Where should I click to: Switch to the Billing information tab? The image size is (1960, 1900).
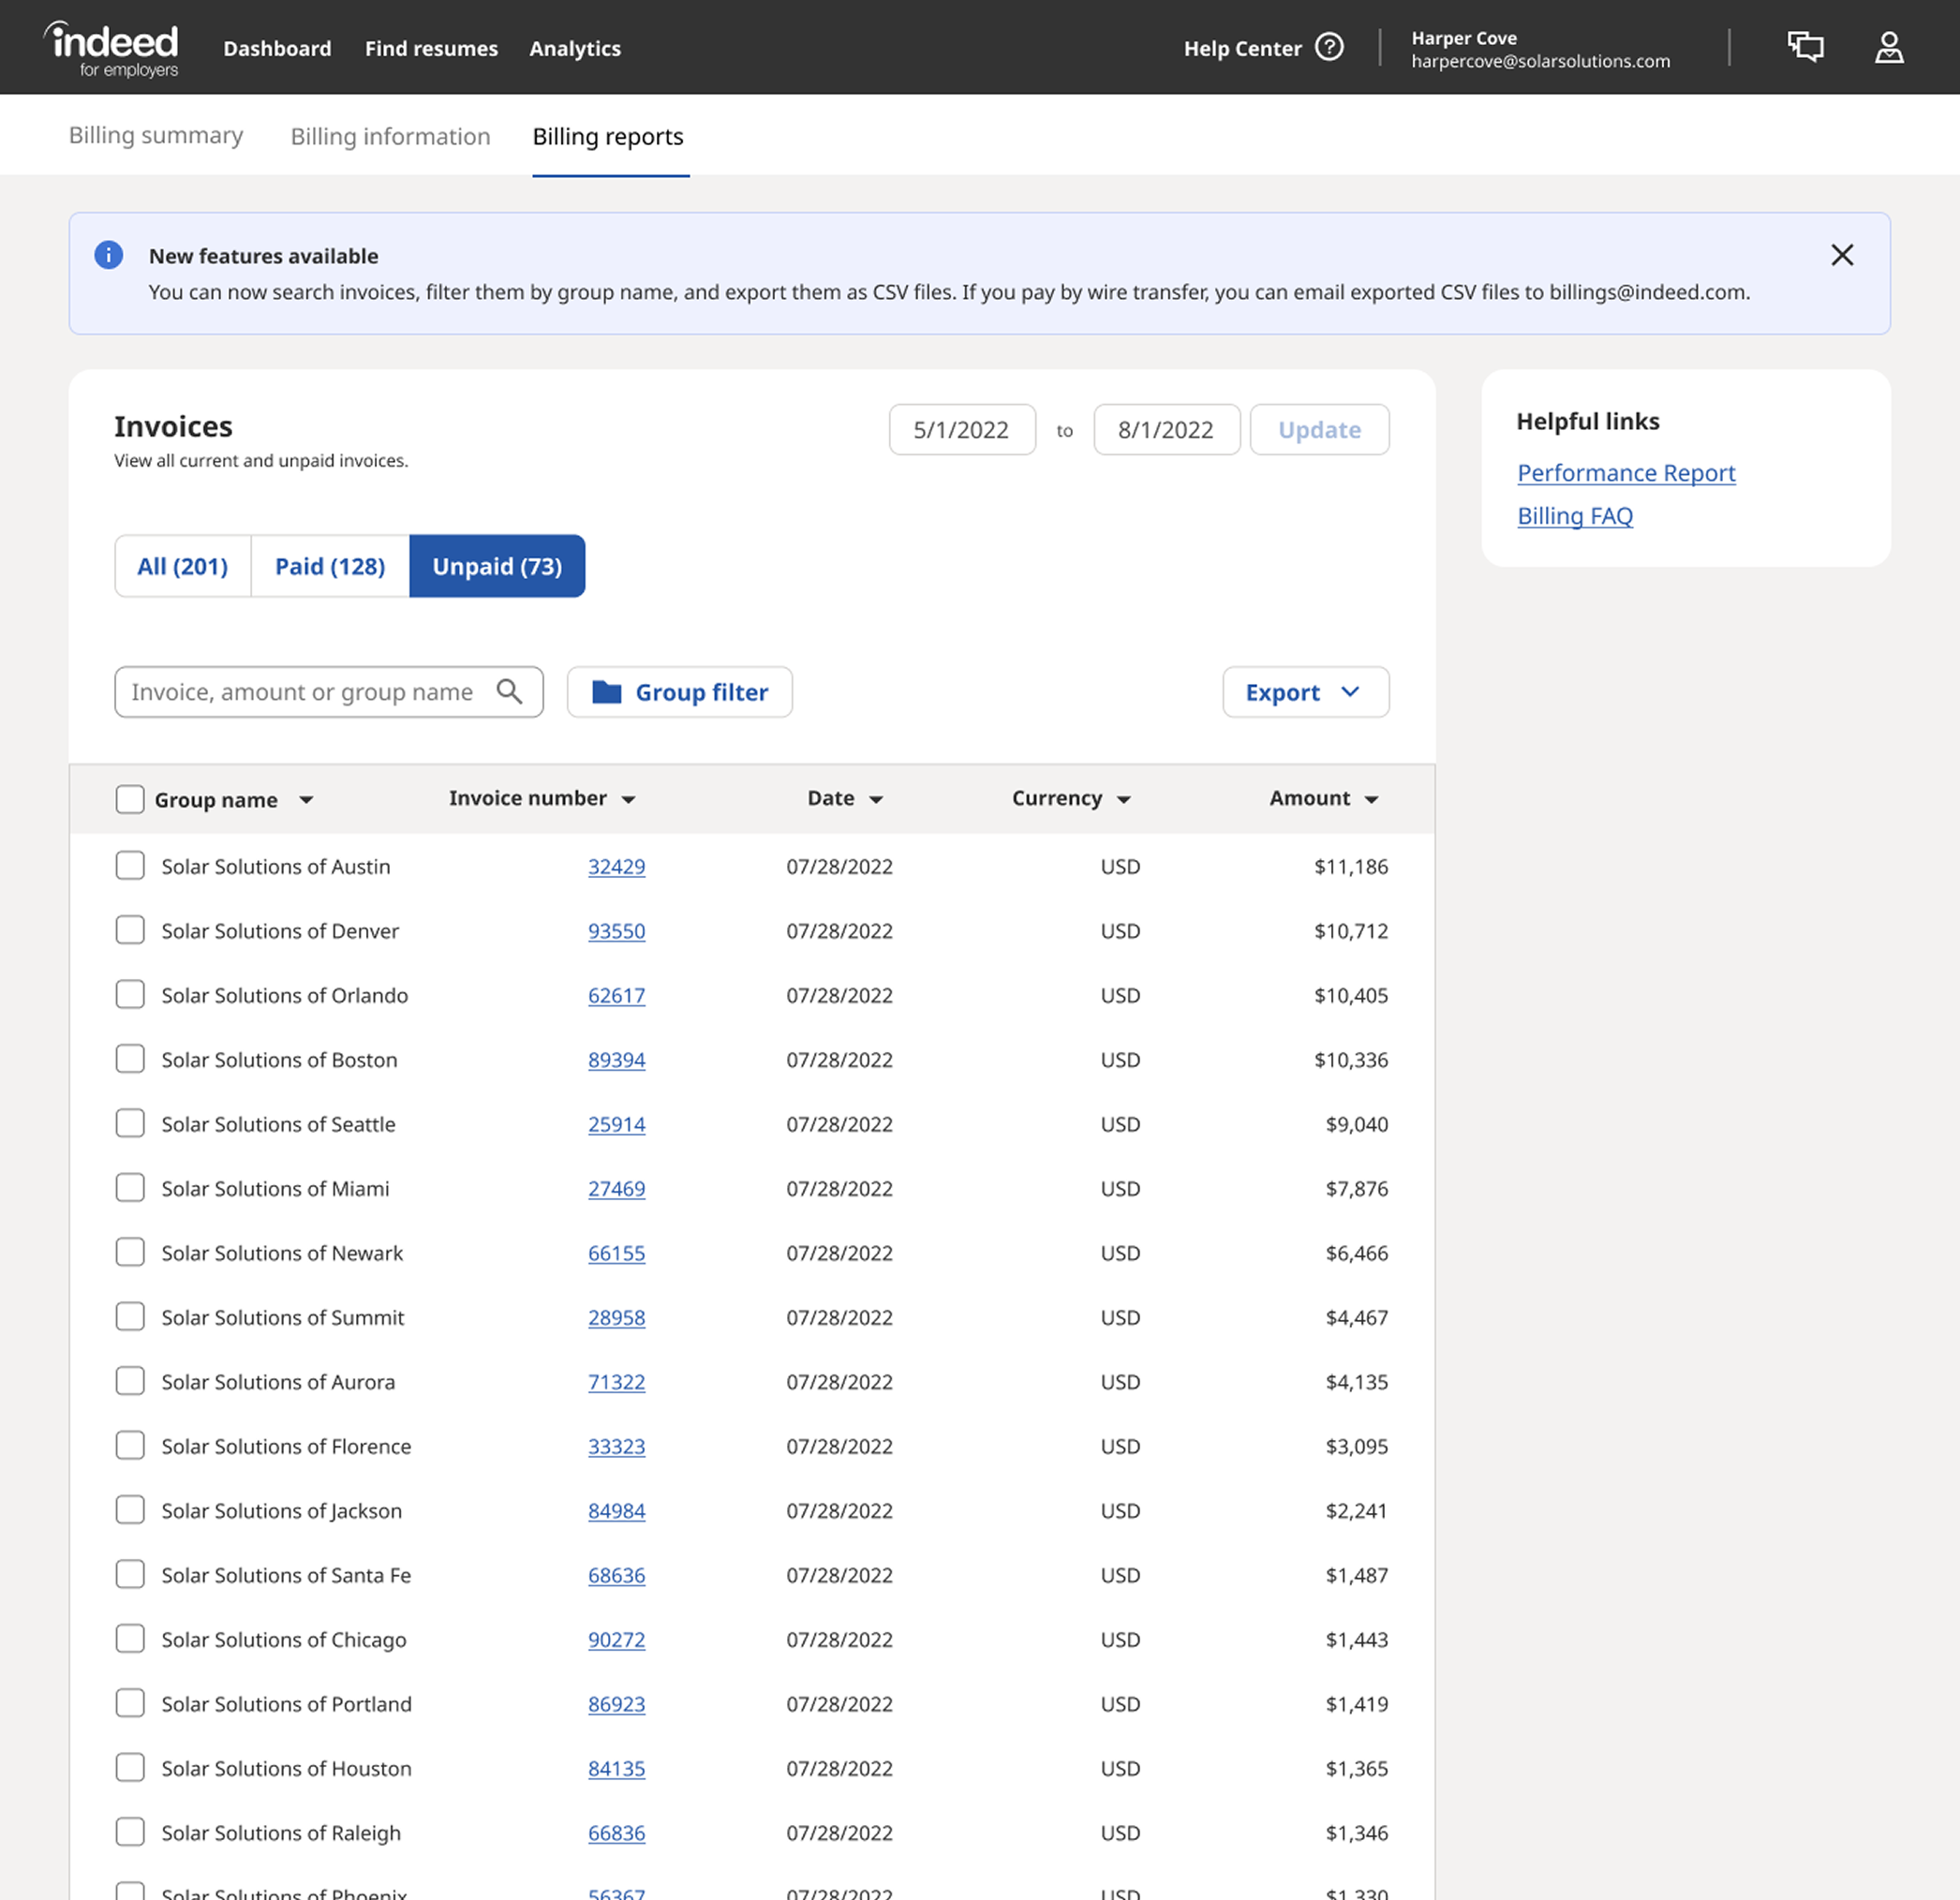click(x=390, y=136)
